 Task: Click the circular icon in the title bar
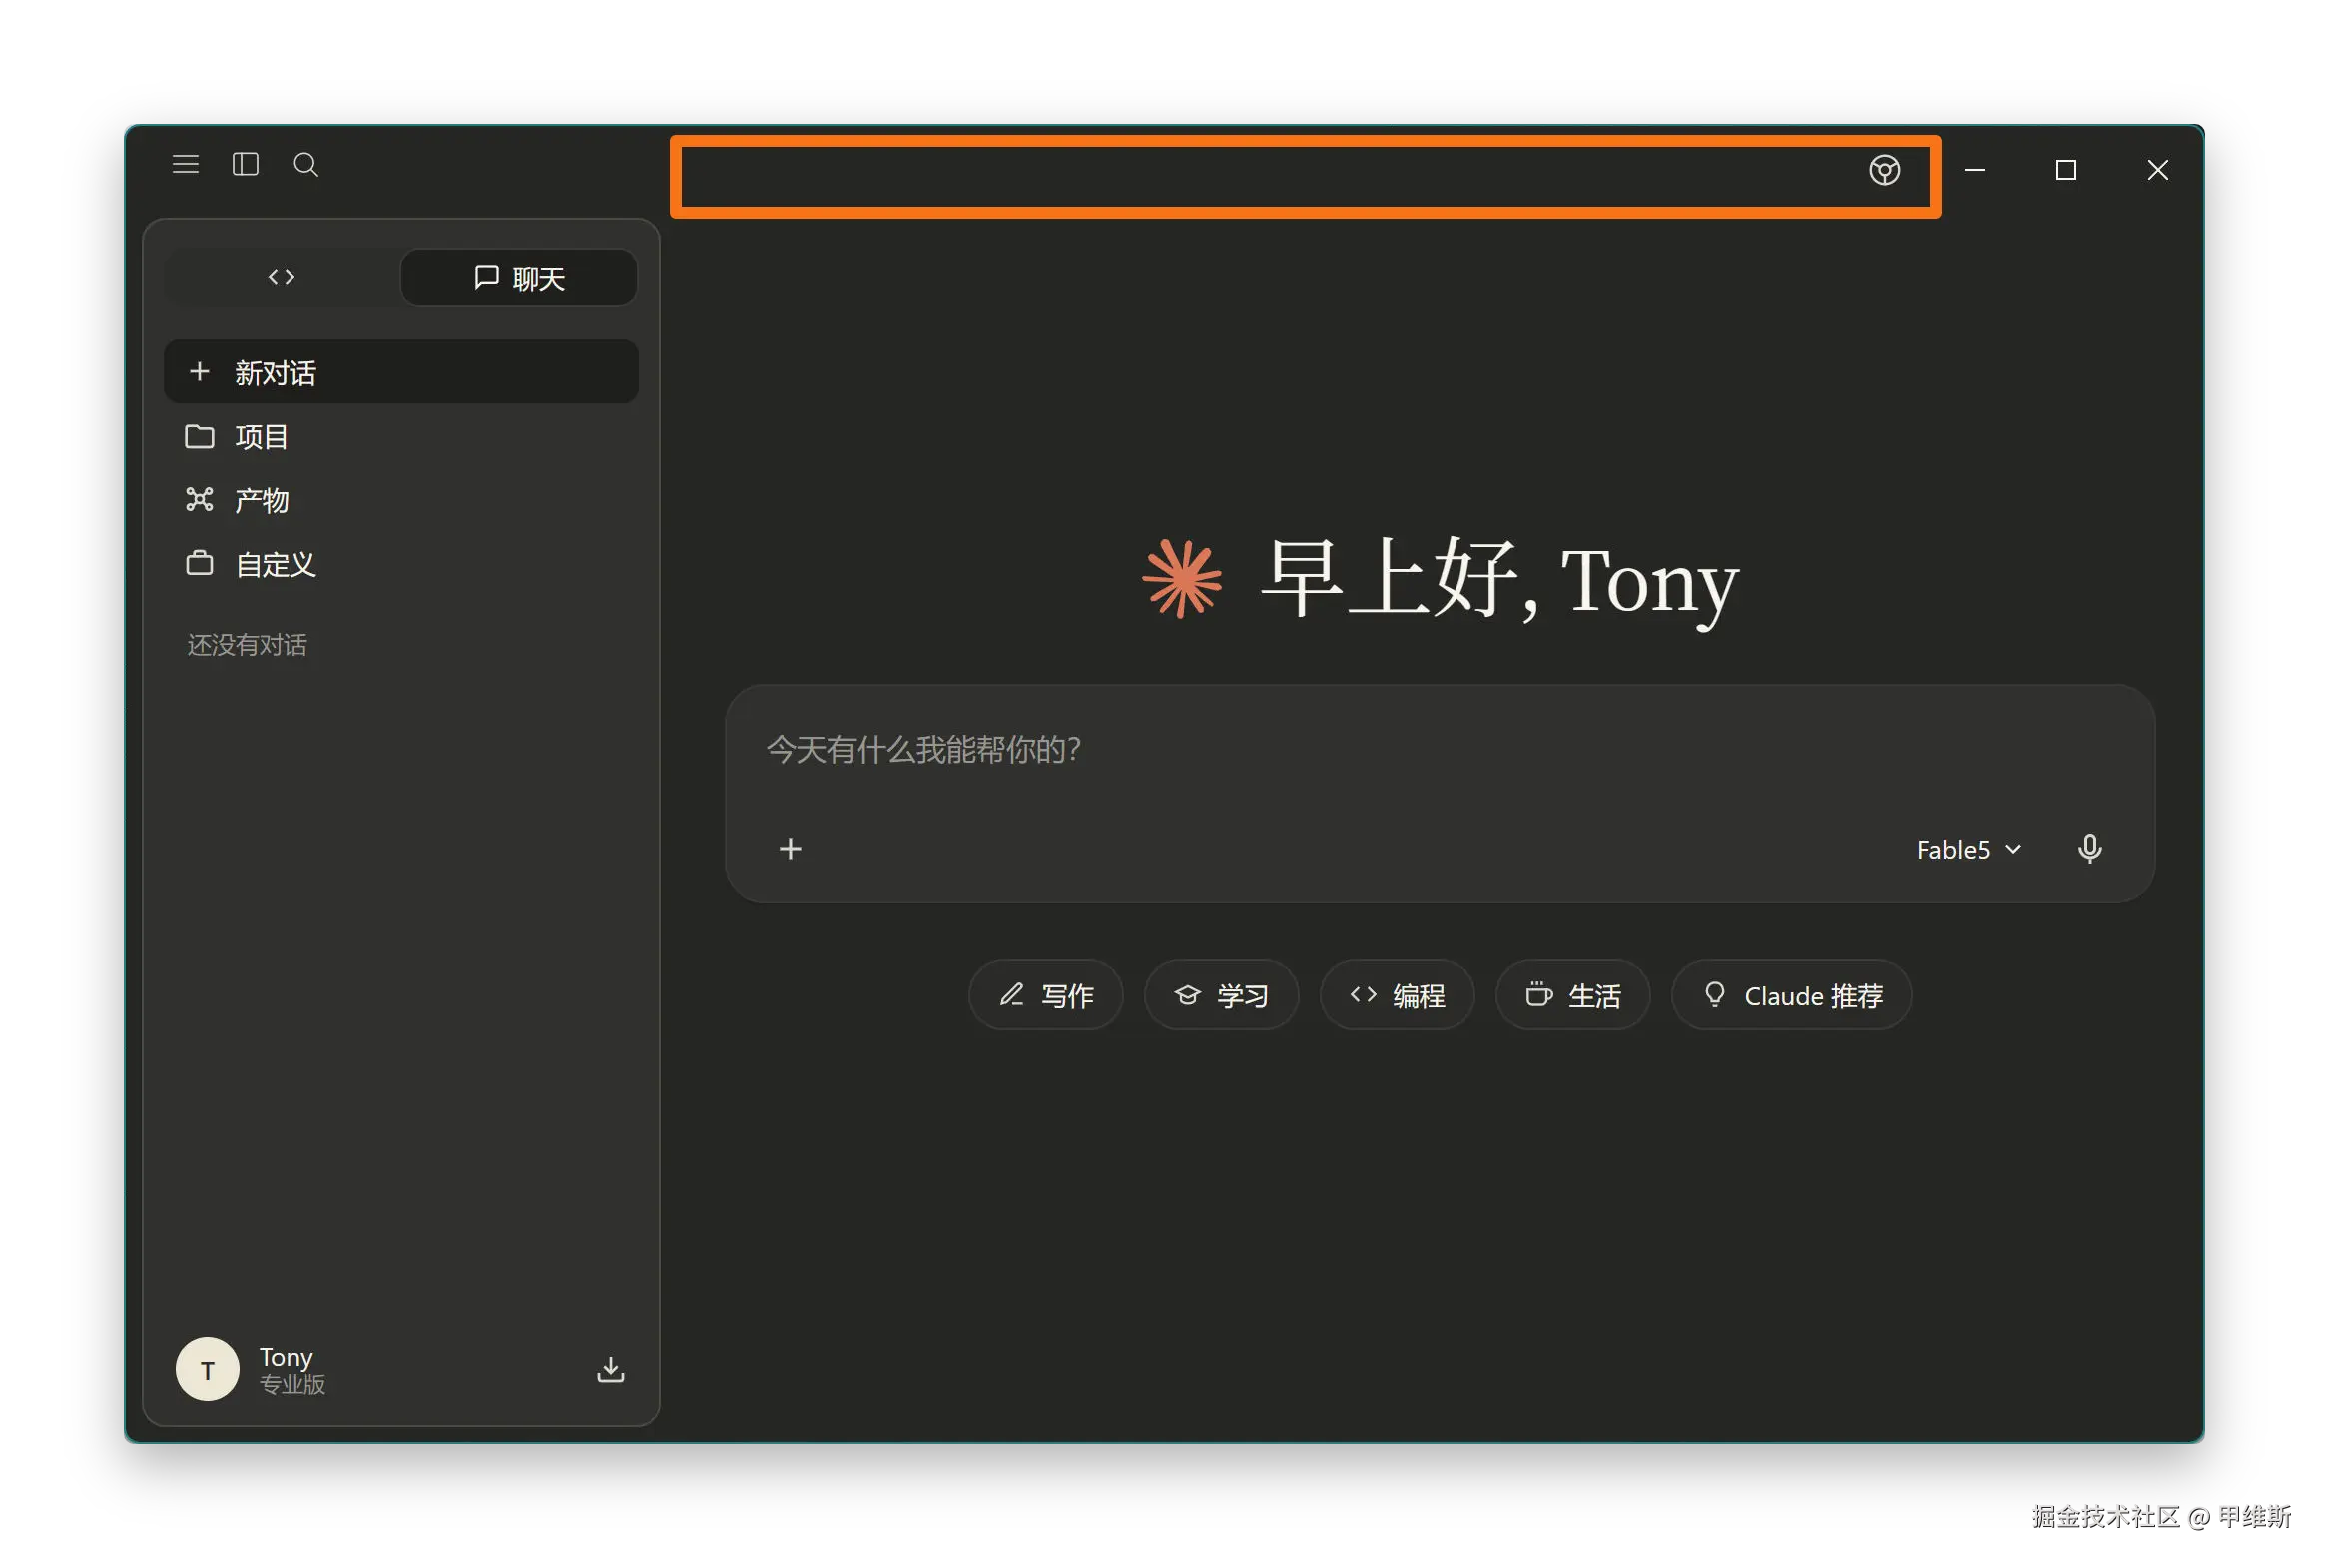tap(1884, 170)
